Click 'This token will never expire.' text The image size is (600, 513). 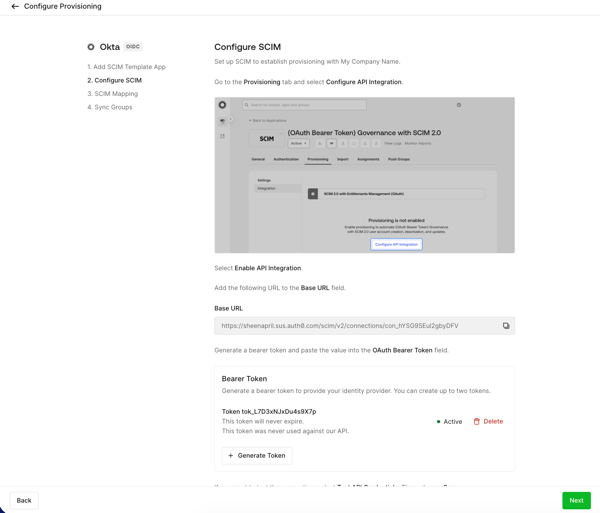pos(263,421)
